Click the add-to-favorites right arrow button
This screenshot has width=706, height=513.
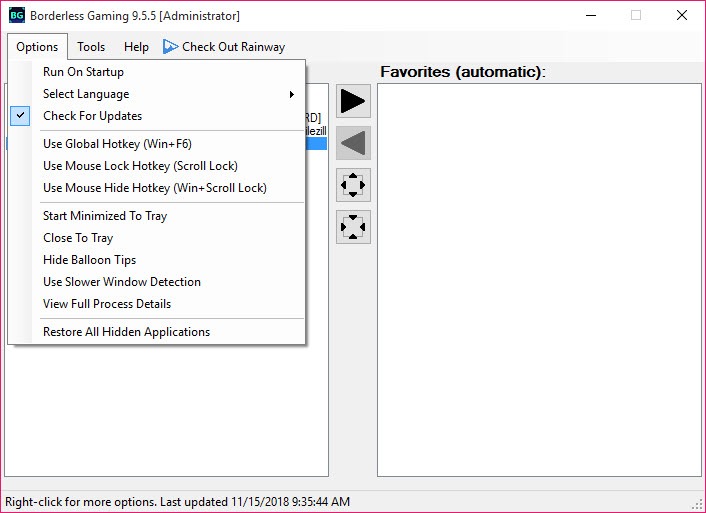click(x=353, y=101)
